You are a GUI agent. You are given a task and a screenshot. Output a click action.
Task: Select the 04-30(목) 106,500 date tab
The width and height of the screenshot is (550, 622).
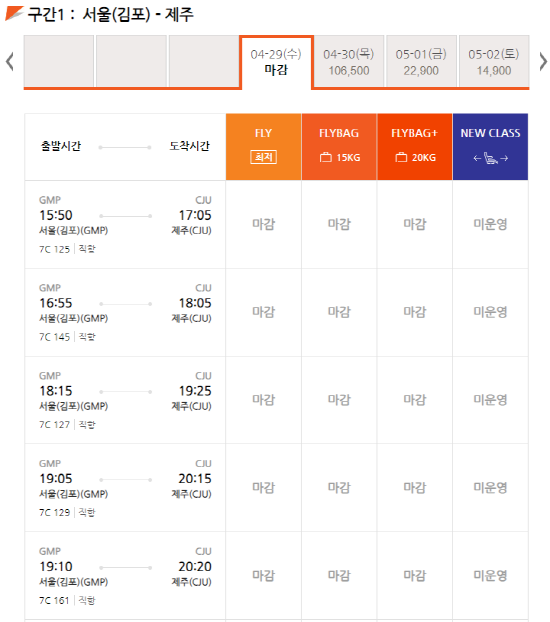coord(349,61)
